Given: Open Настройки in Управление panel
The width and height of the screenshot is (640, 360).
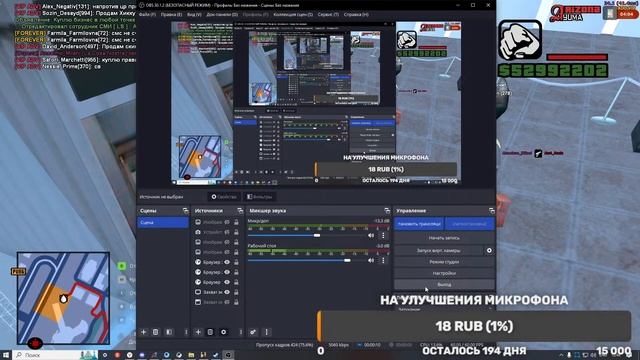Looking at the screenshot, I should point(444,273).
